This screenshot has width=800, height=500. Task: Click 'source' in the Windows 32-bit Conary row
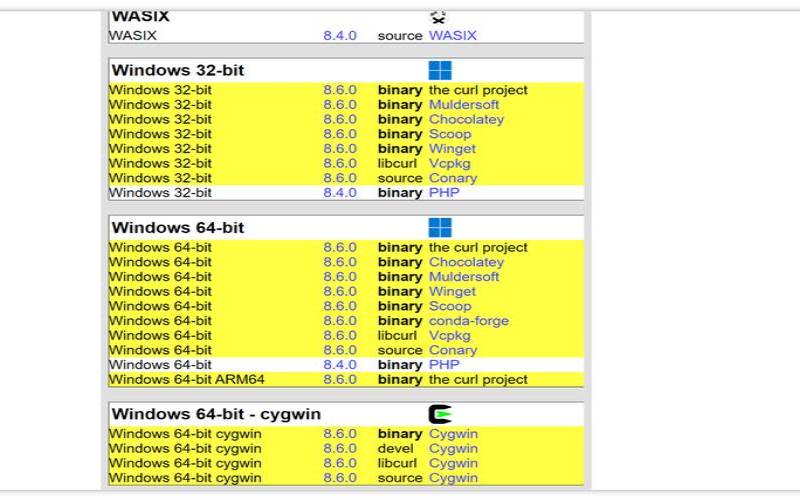[x=400, y=179]
